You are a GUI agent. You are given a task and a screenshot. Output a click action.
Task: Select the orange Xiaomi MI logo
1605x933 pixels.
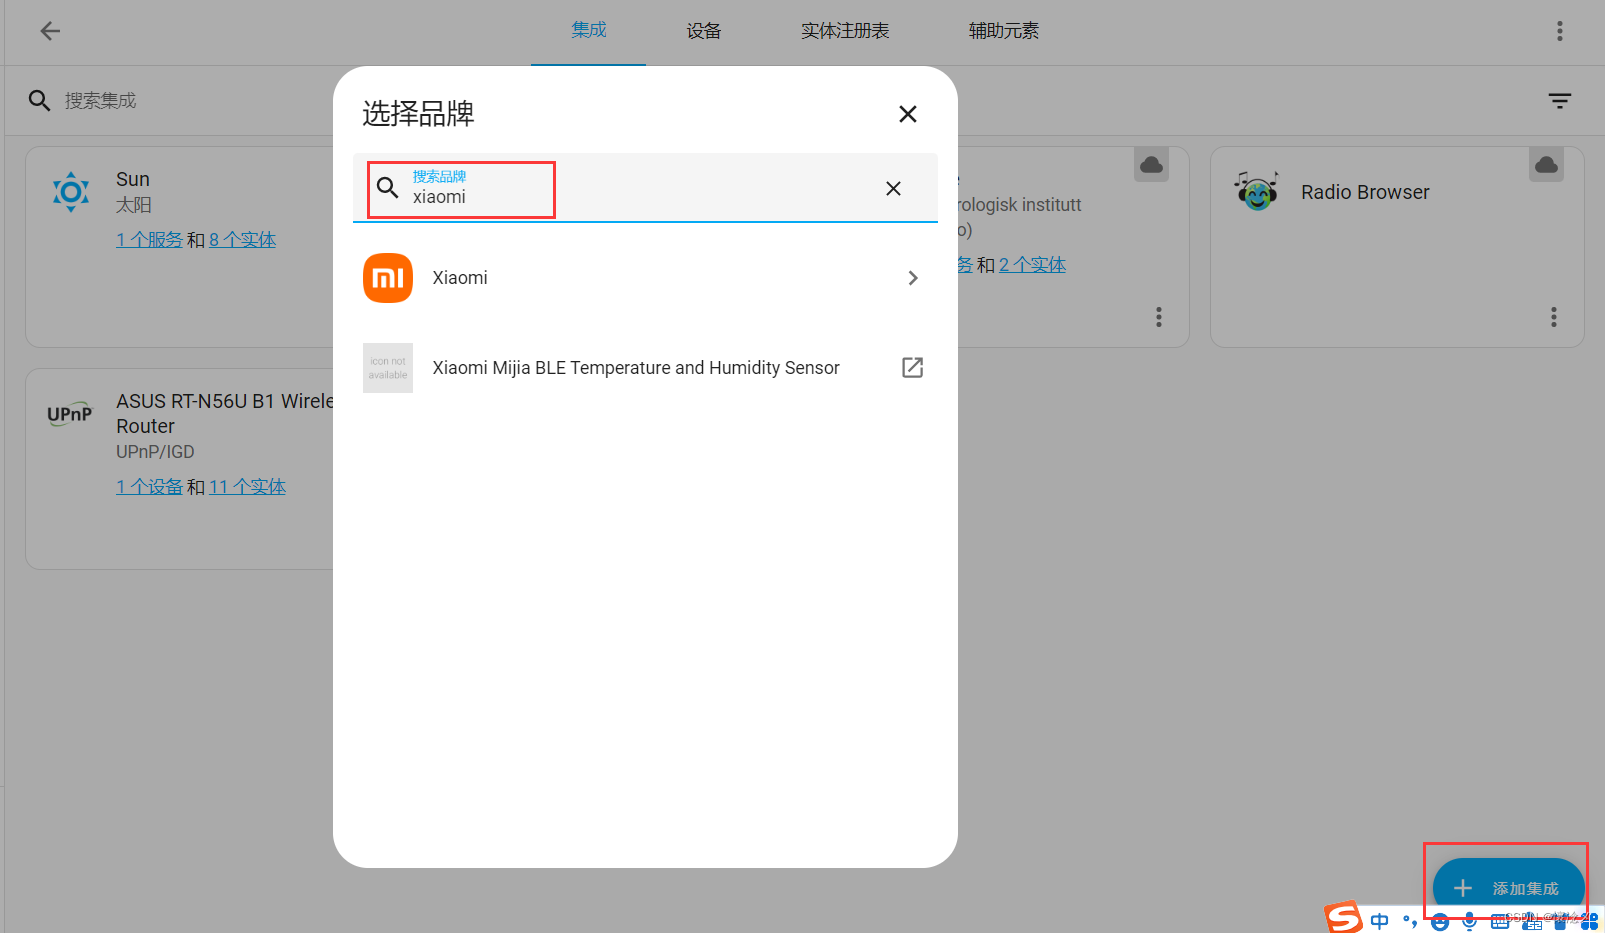click(388, 278)
